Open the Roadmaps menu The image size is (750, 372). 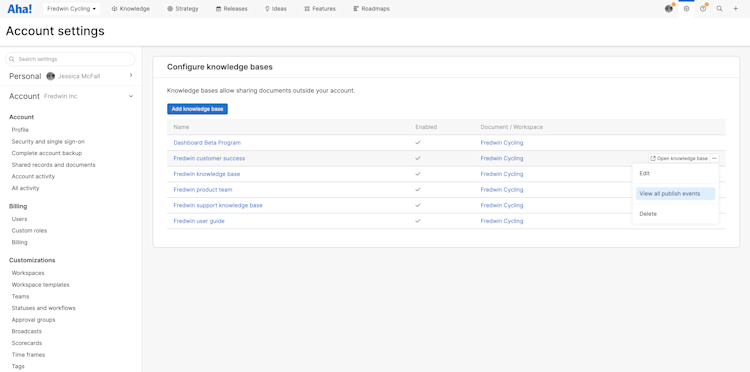pos(371,9)
